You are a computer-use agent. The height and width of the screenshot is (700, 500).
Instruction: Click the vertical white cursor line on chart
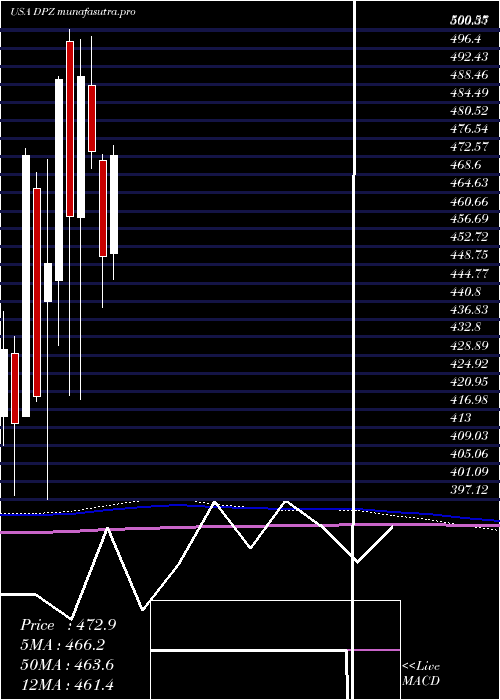355,348
